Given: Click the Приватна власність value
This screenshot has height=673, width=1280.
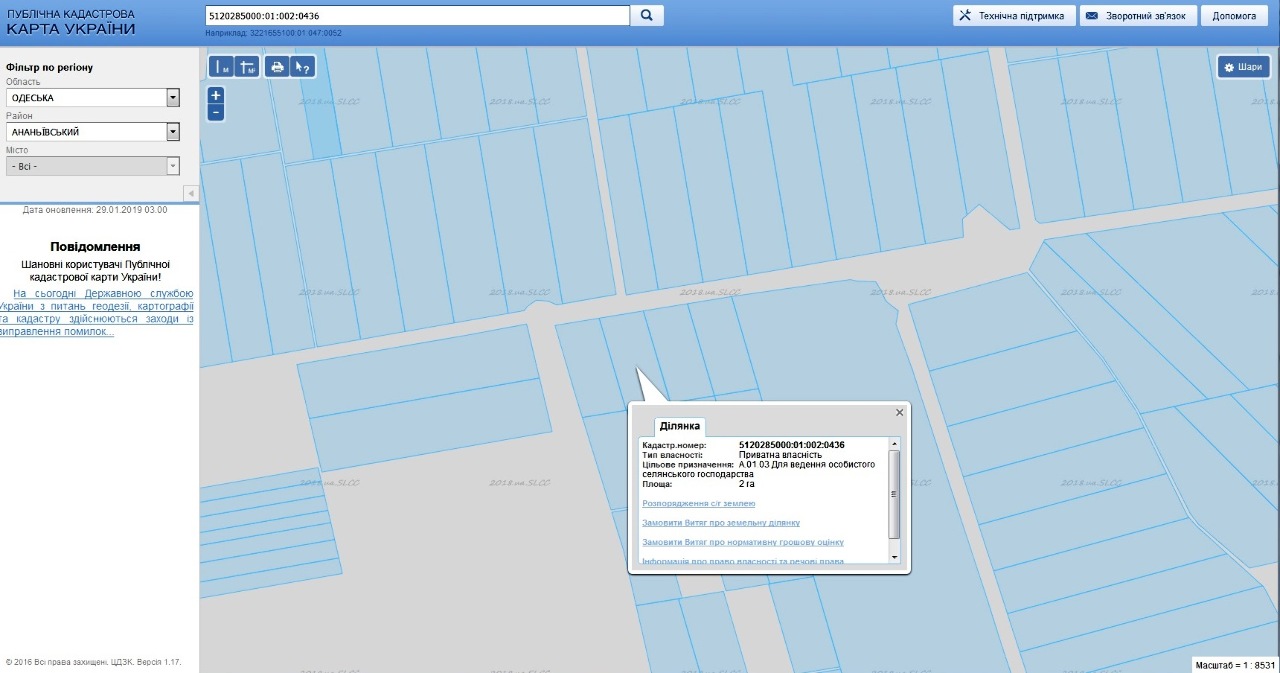Looking at the screenshot, I should tap(780, 455).
